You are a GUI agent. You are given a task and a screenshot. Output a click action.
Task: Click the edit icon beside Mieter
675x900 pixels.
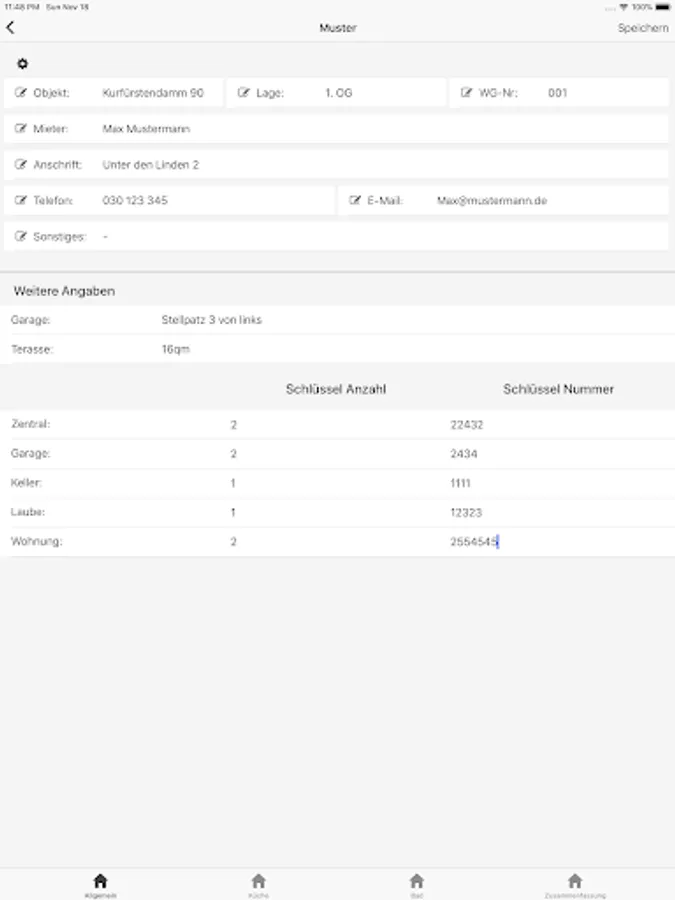[21, 129]
